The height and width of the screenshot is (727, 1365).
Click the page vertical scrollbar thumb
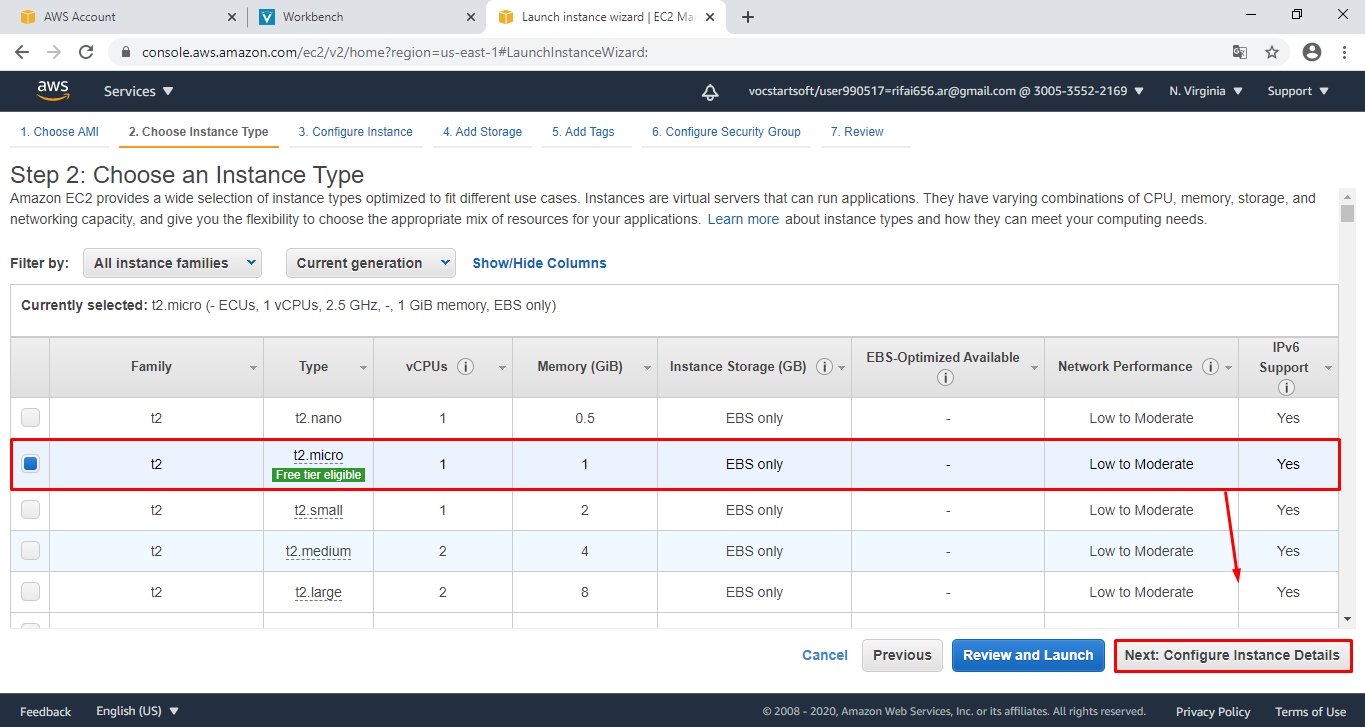point(1348,213)
